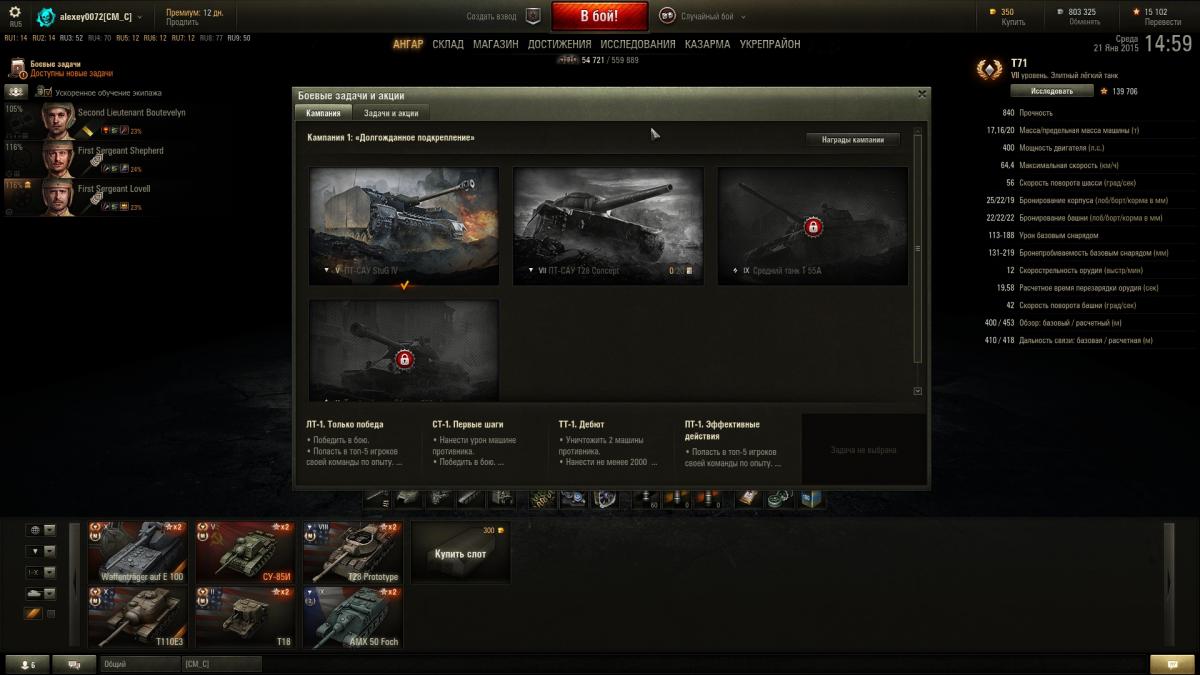This screenshot has height=675, width=1200.
Task: Toggle the orange stripe filter button
Action: pos(34,614)
